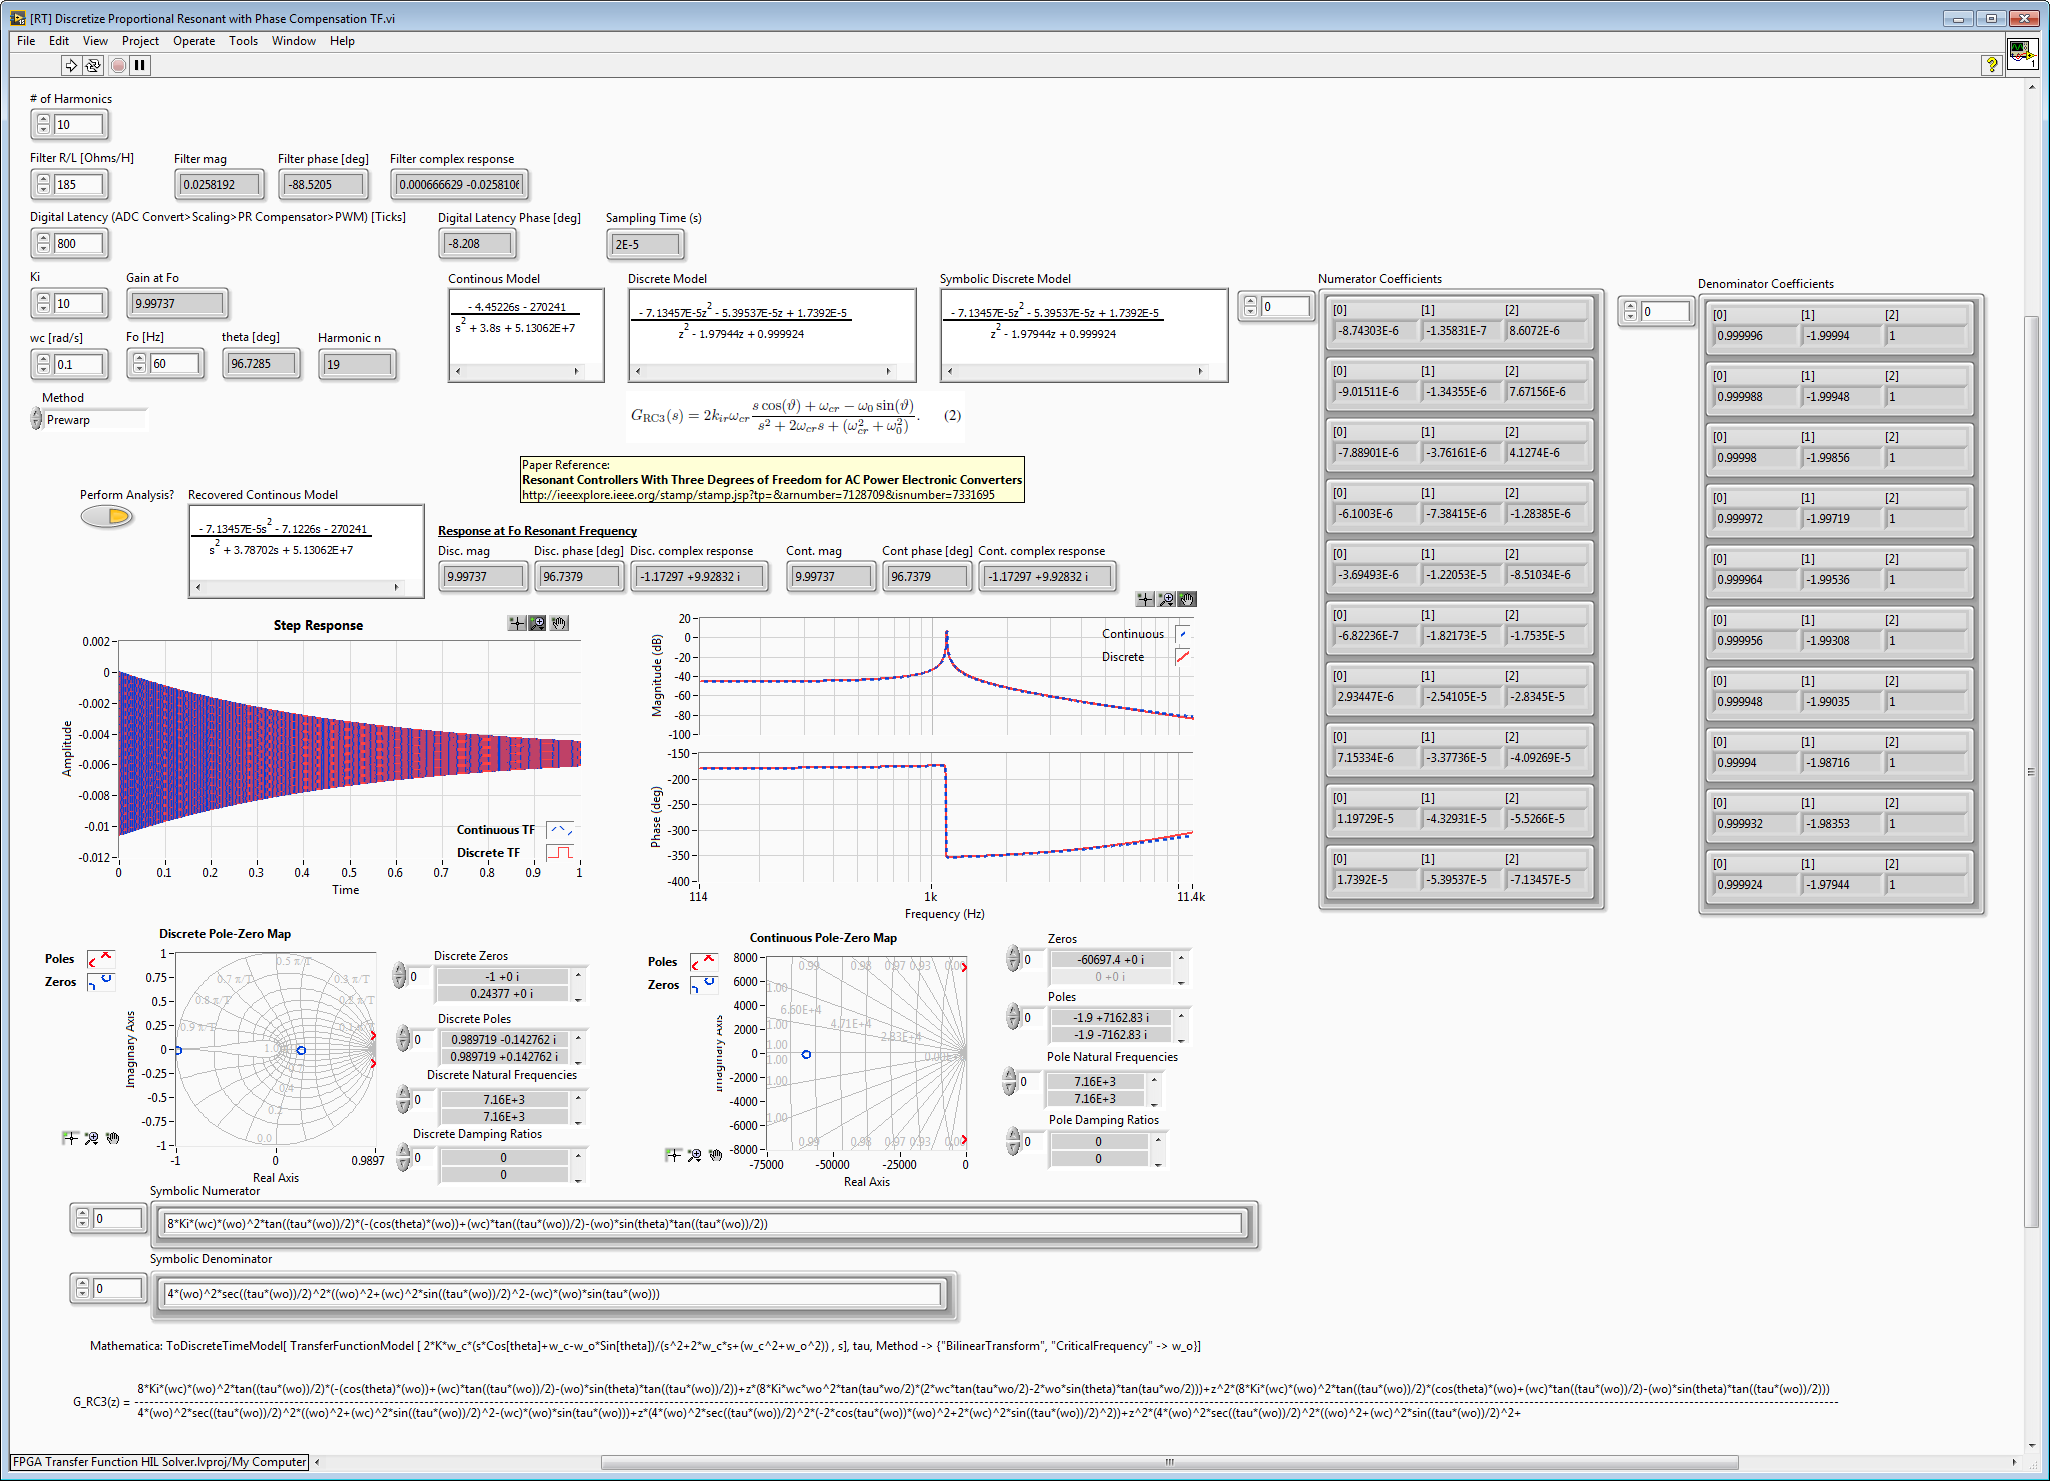Click the Fo [Hz] input field showing 60
Viewport: 2050px width, 1481px height.
[x=175, y=364]
